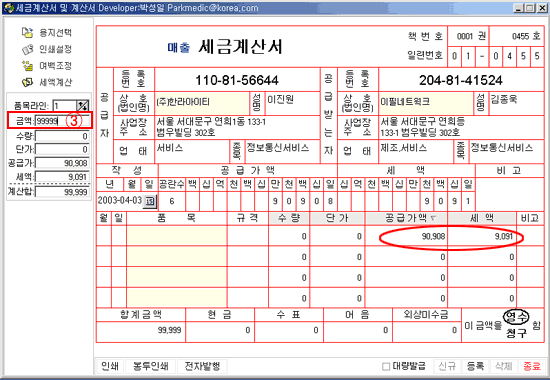Image resolution: width=550 pixels, height=380 pixels.
Task: Maximize the tax invoice window
Action: click(530, 8)
